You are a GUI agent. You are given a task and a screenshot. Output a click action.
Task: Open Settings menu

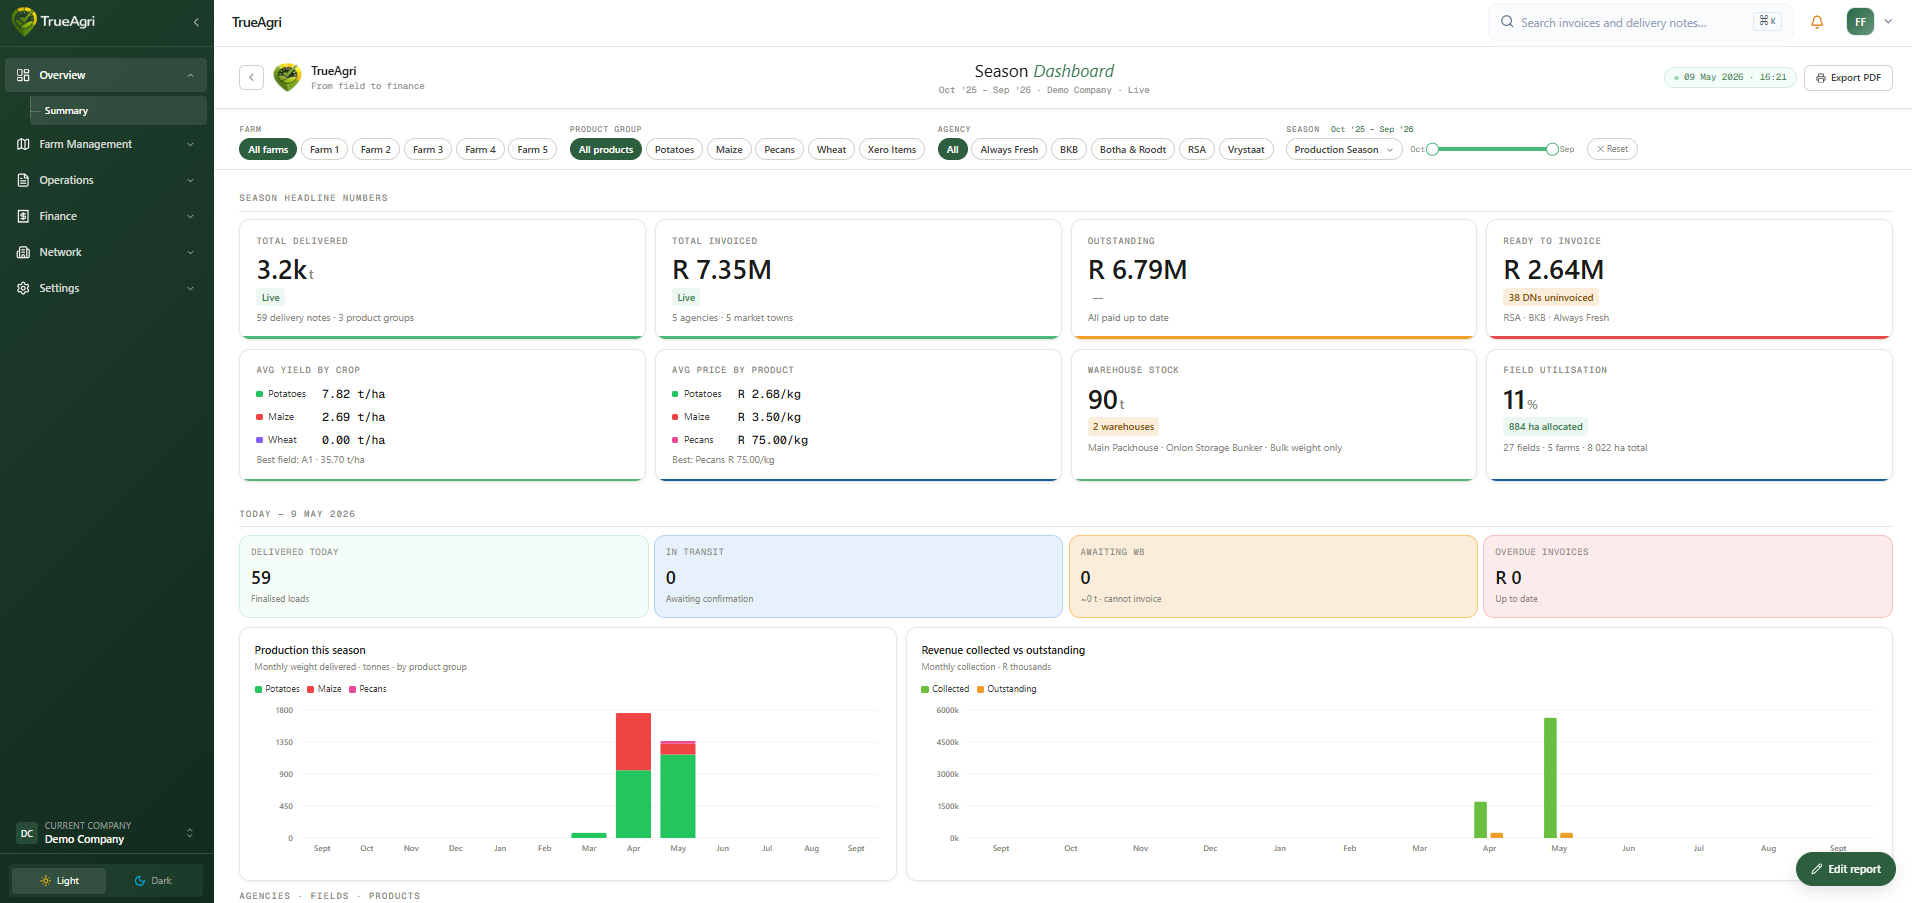(x=106, y=288)
